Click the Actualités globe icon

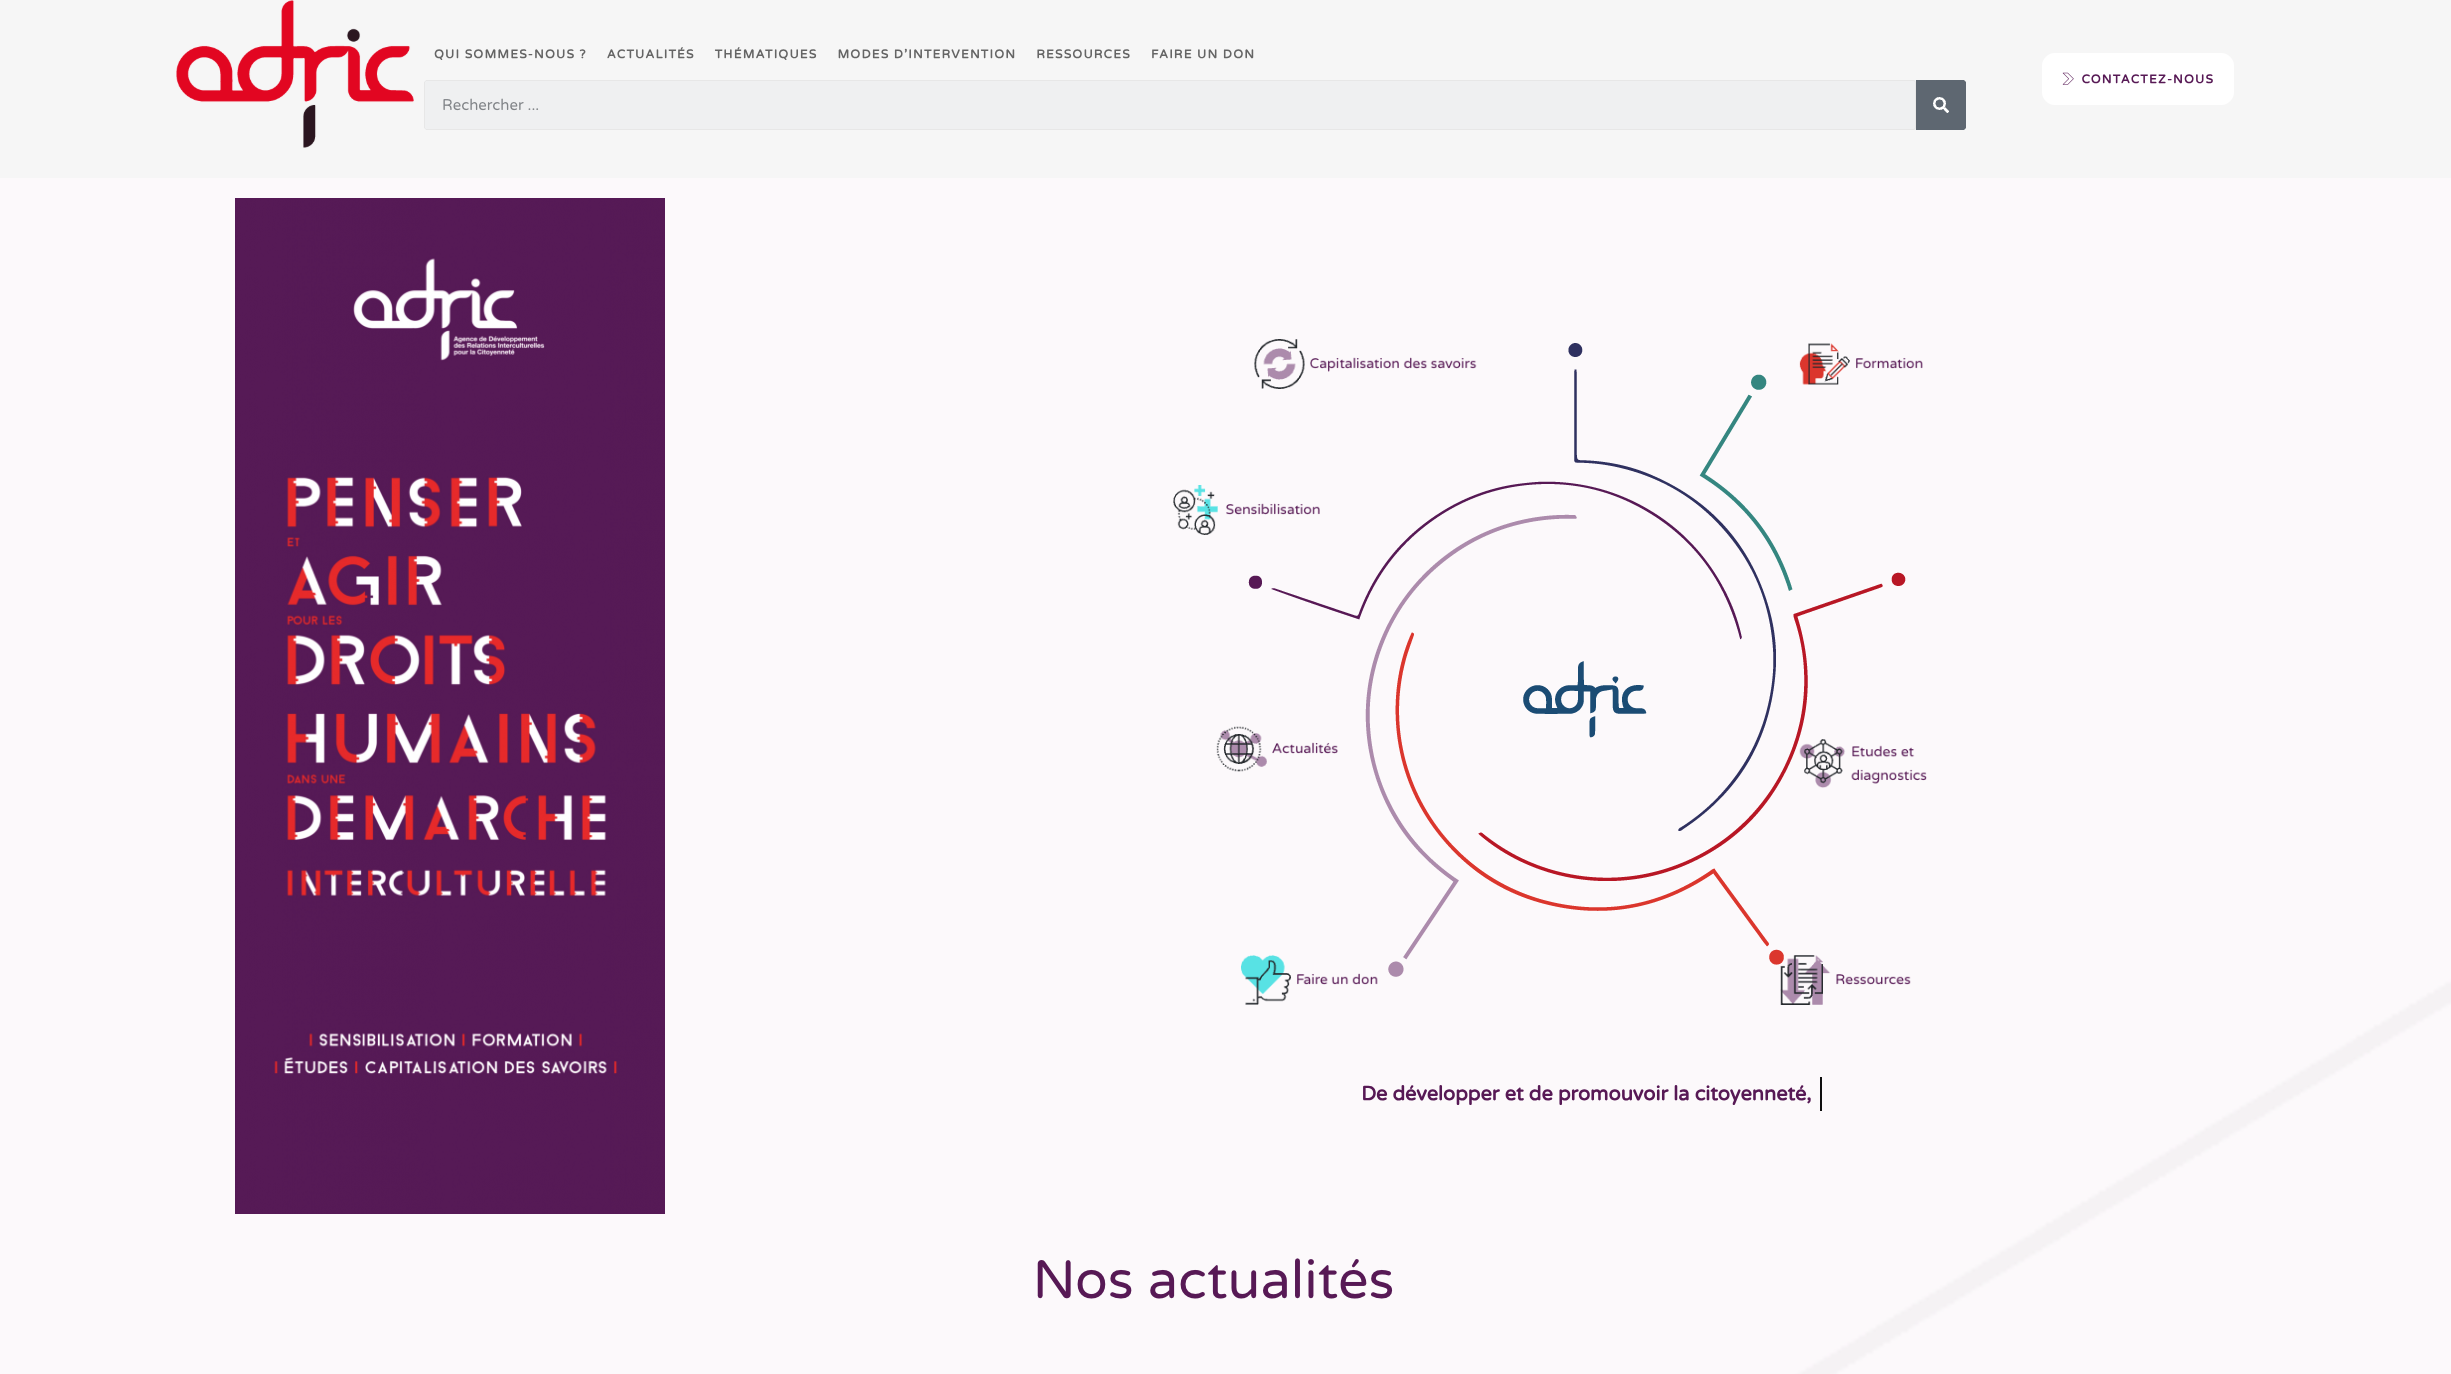(1240, 748)
